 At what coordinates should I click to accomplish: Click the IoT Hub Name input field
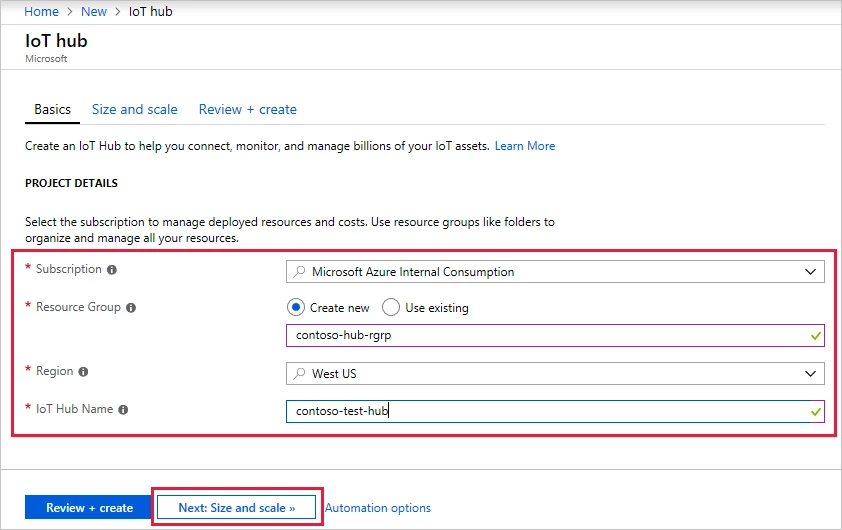555,411
